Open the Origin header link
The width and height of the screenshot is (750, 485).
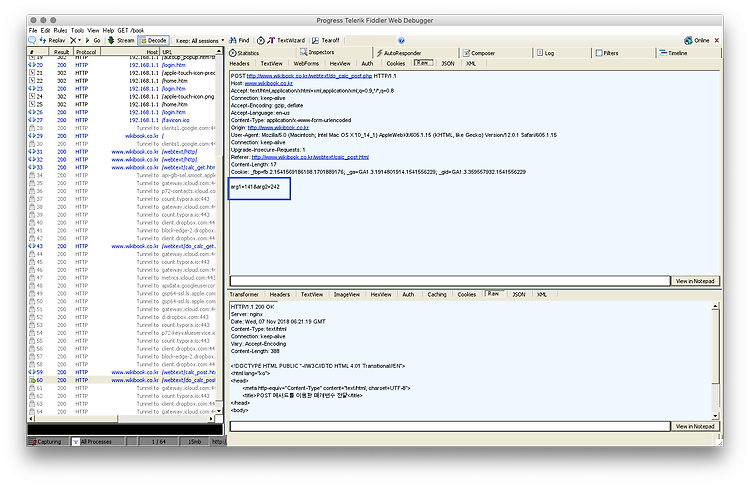point(278,128)
